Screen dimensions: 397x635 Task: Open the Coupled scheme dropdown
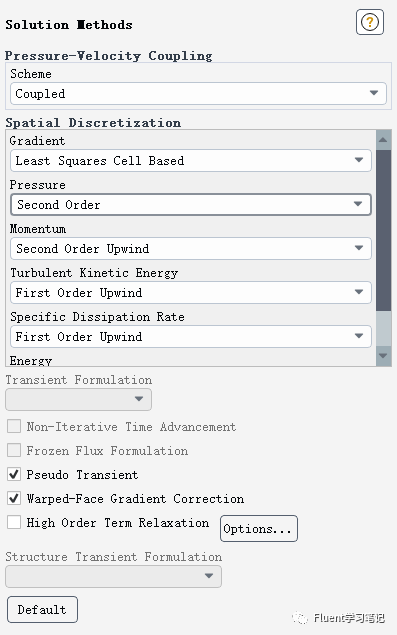click(x=198, y=94)
